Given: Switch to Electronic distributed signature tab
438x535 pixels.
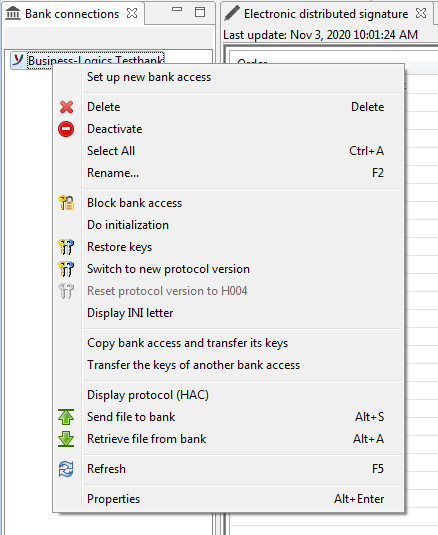Looking at the screenshot, I should click(x=326, y=14).
